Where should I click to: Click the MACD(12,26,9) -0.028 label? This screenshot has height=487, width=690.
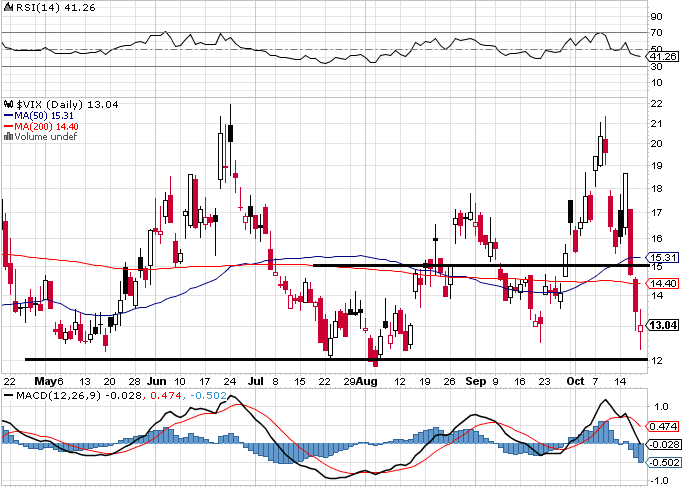(x=79, y=395)
